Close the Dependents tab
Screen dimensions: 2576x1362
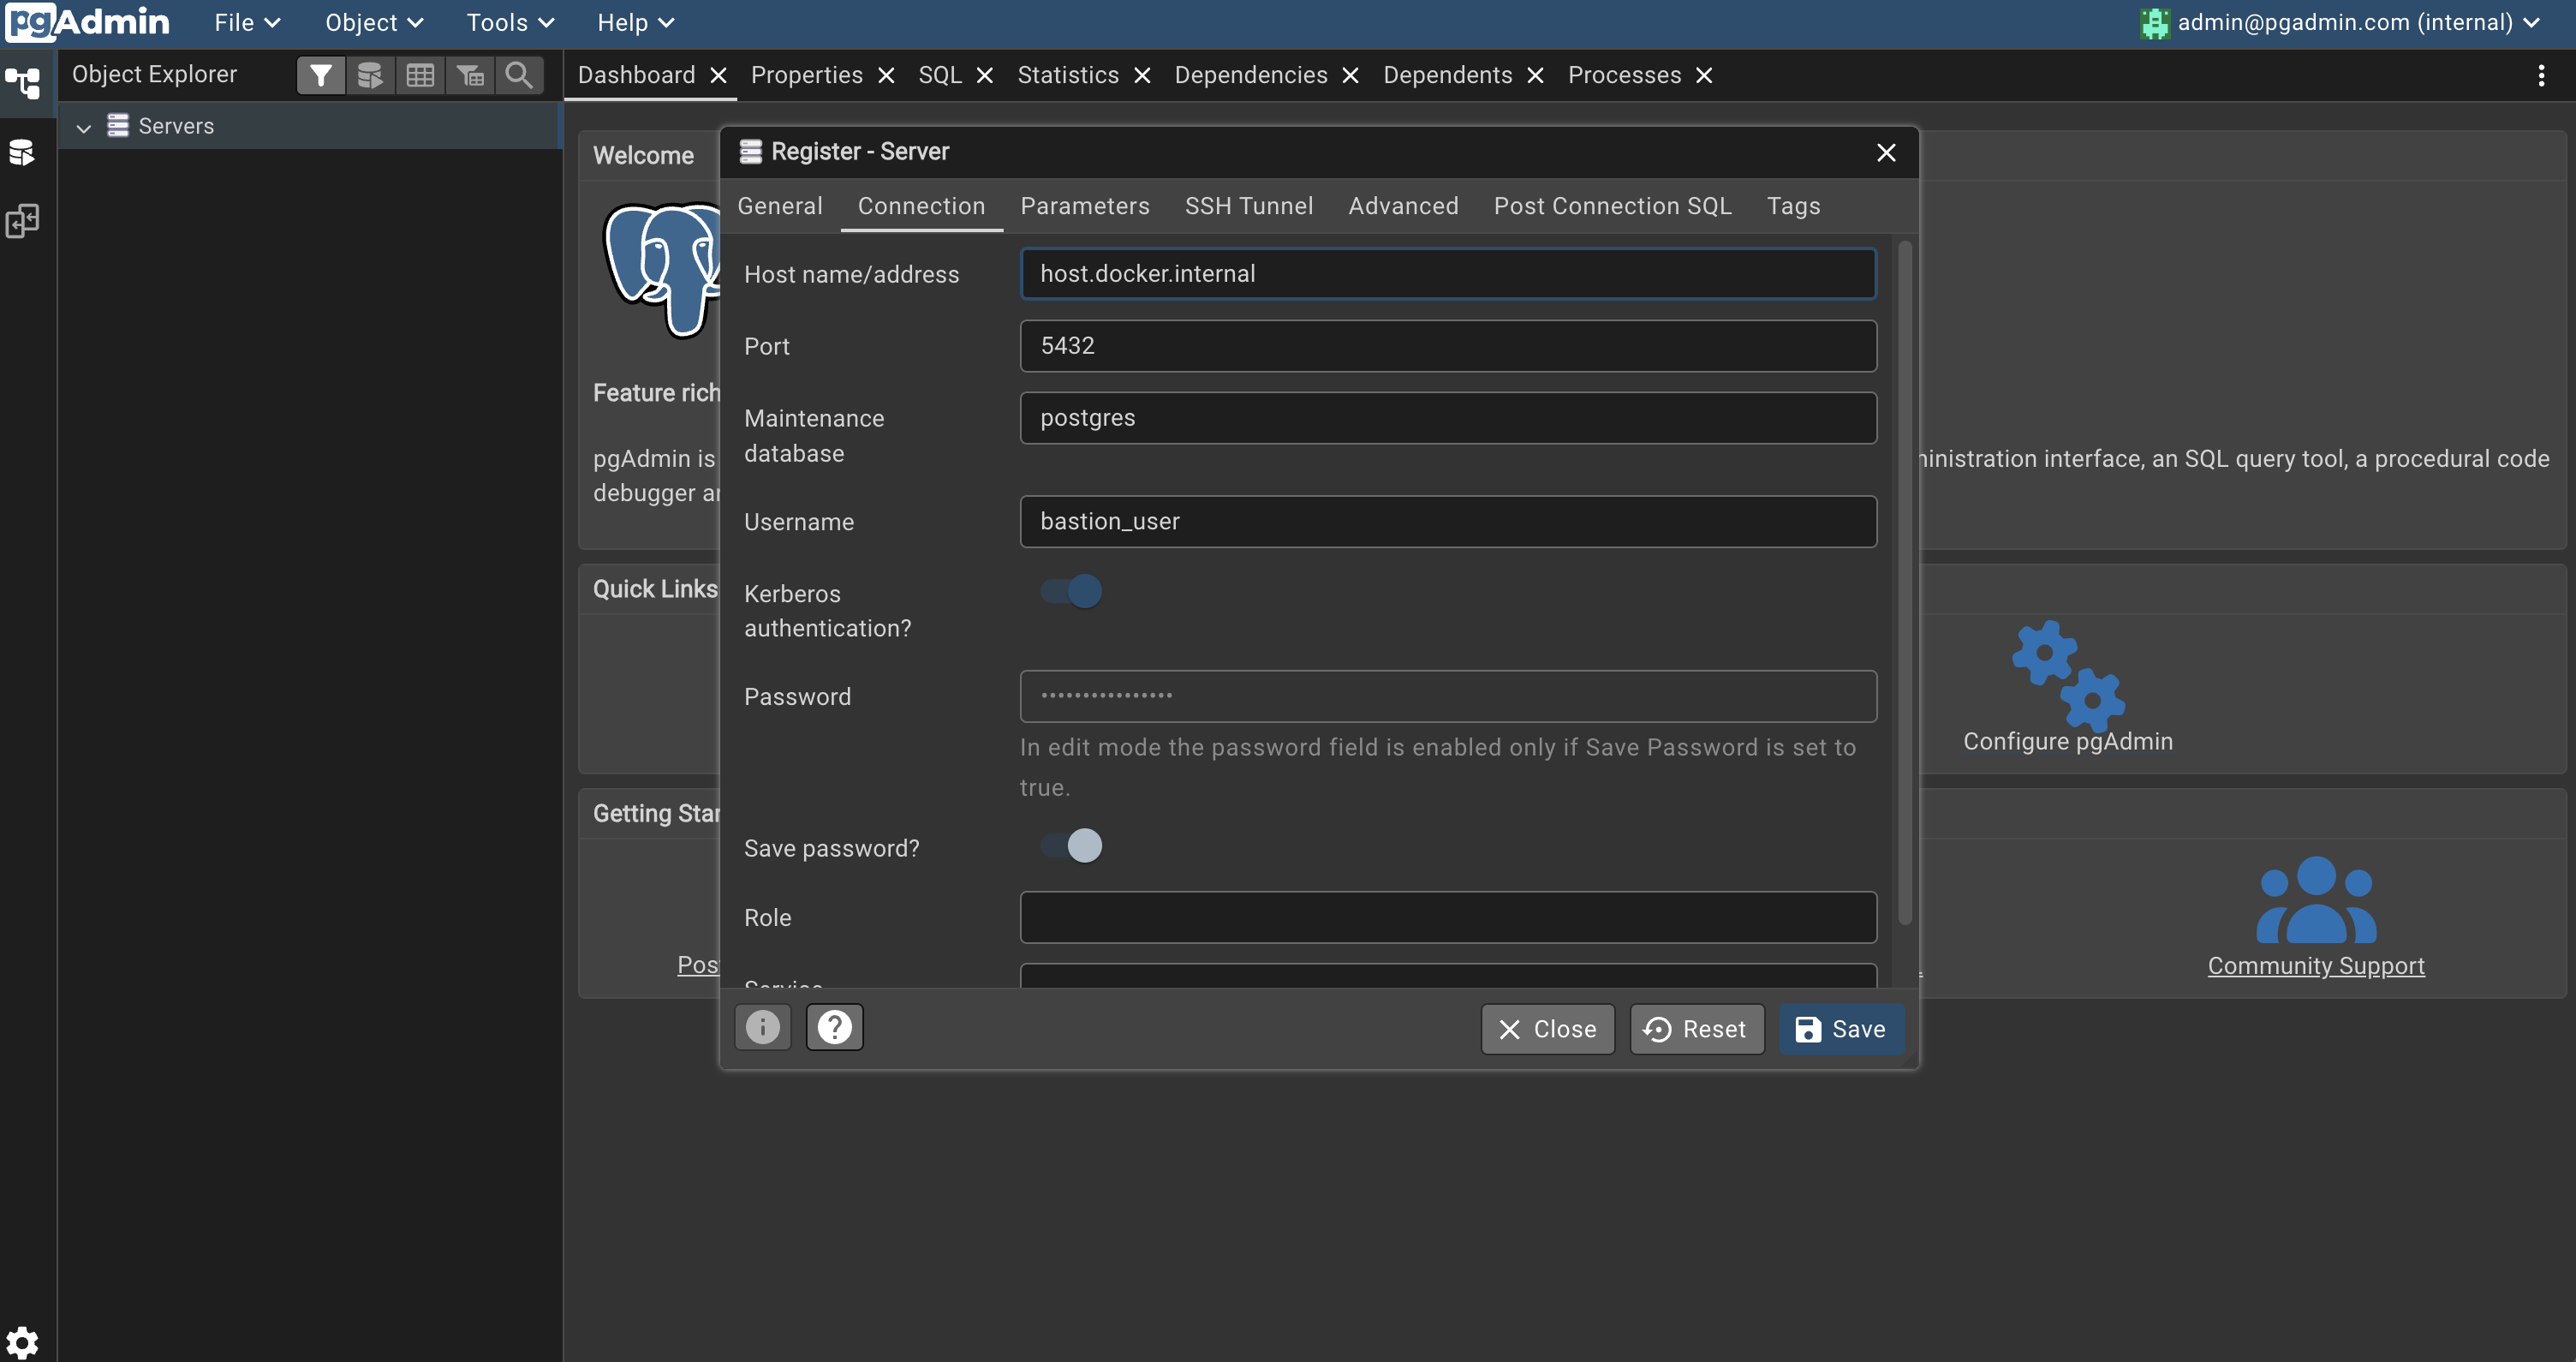click(x=1536, y=76)
